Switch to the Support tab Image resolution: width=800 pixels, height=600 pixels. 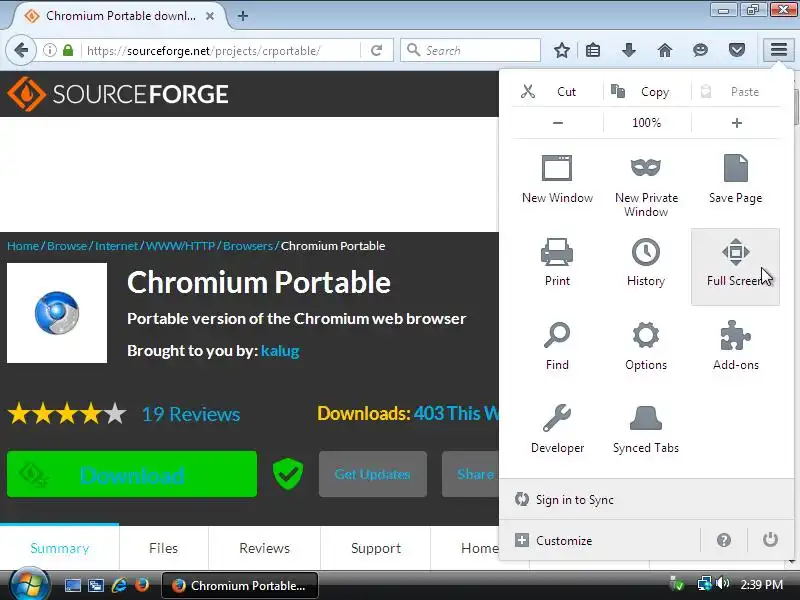[376, 548]
